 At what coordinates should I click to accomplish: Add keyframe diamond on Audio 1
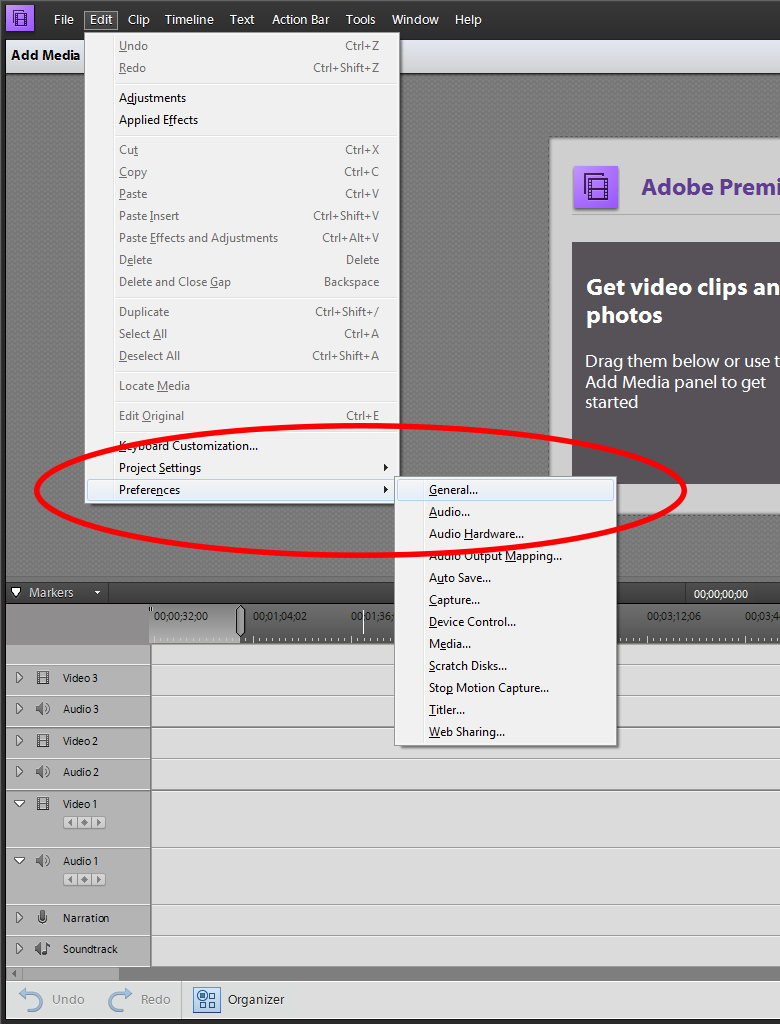(x=84, y=880)
